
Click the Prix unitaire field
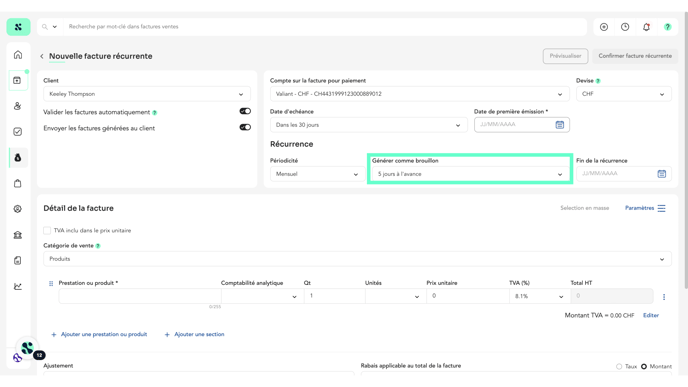[x=468, y=296]
